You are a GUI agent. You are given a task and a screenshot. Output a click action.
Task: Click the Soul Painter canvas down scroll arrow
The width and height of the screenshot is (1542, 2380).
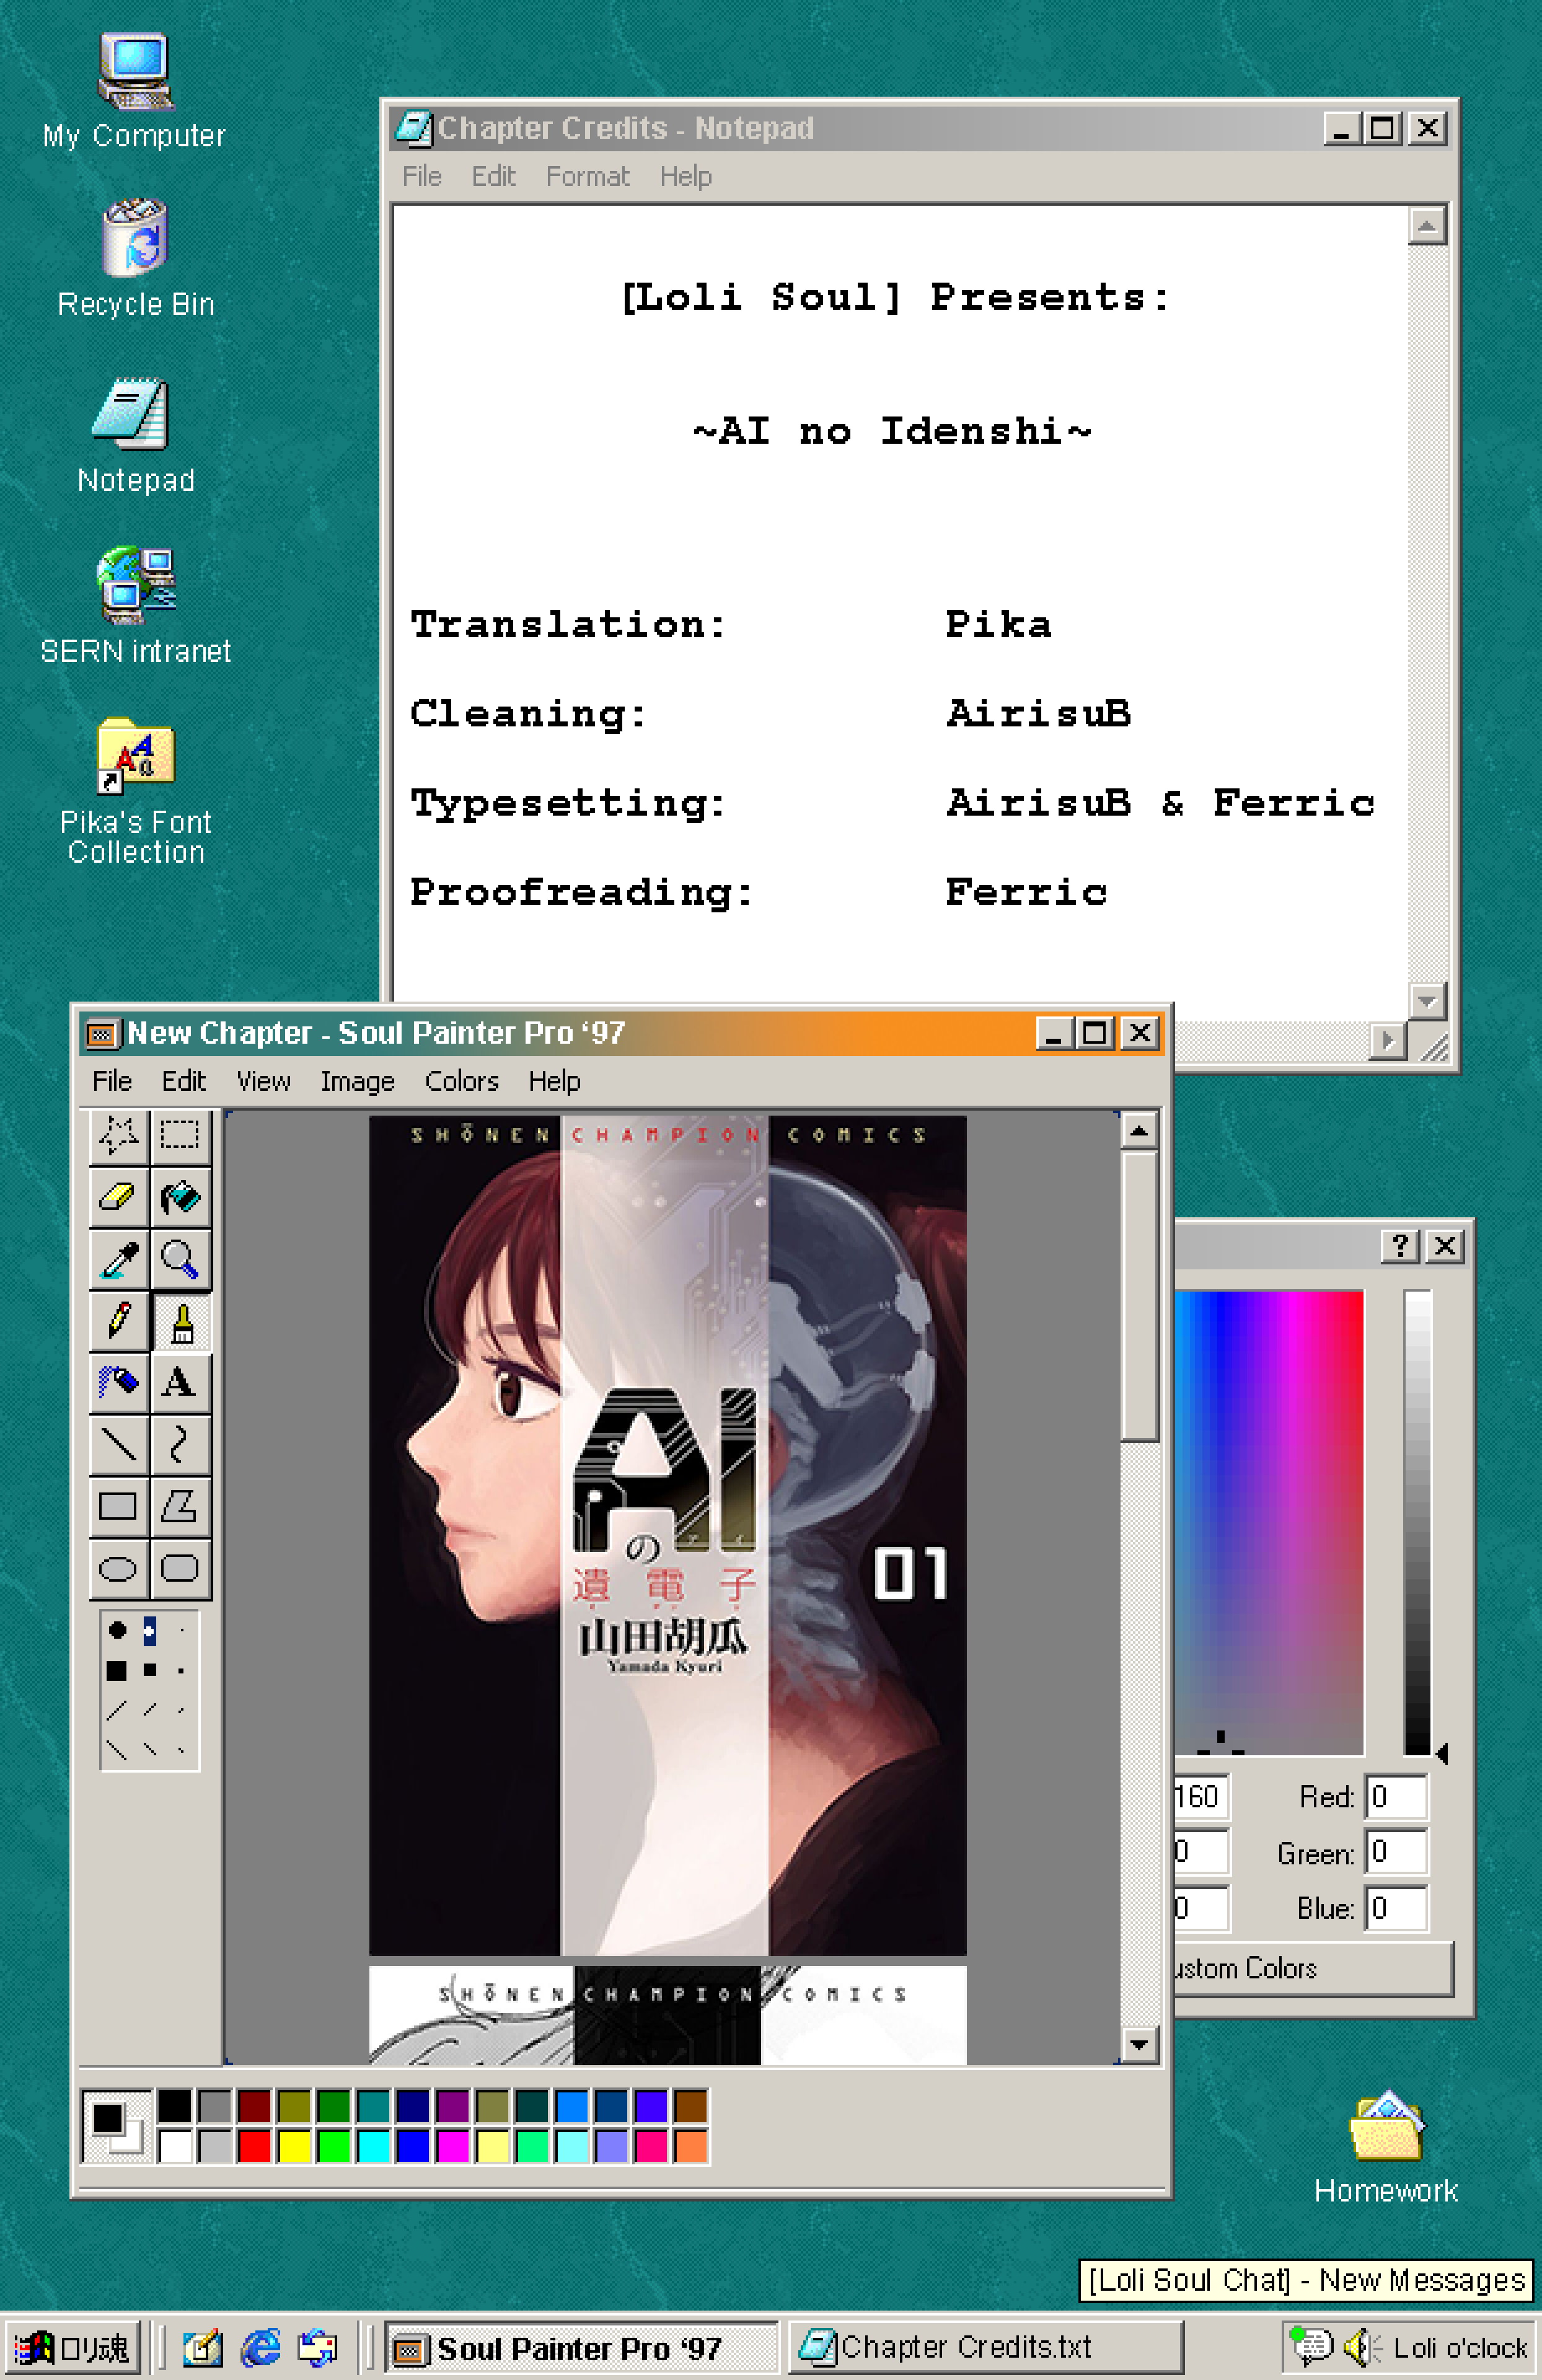point(1138,2045)
